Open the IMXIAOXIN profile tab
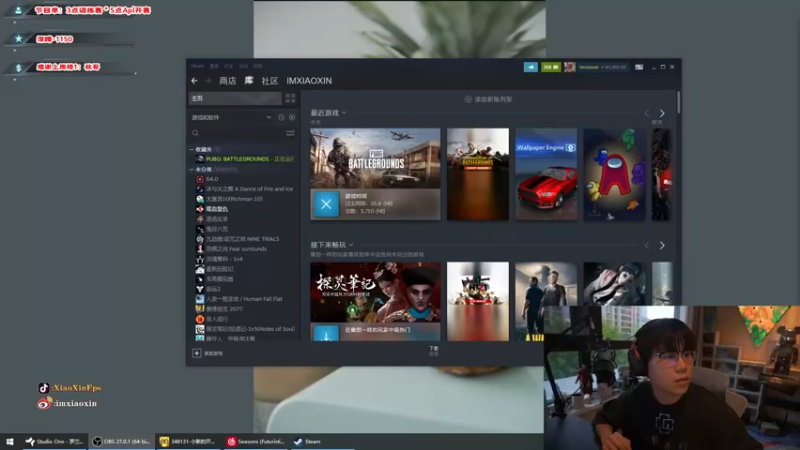 point(309,81)
